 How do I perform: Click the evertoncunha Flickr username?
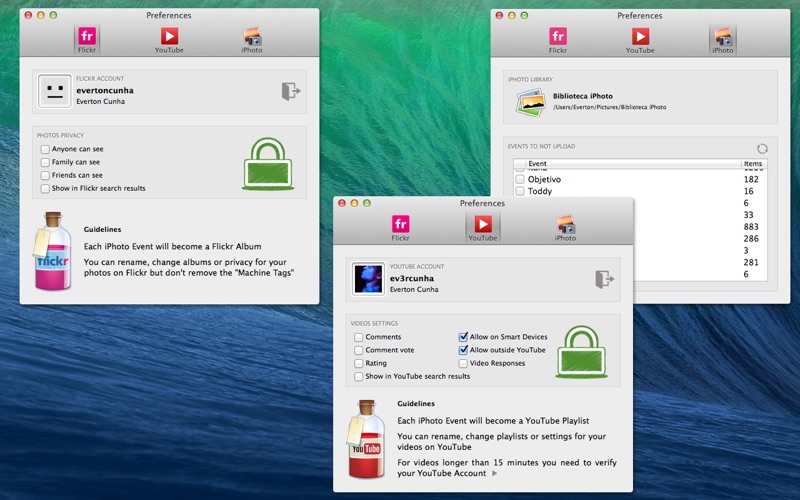pyautogui.click(x=105, y=90)
